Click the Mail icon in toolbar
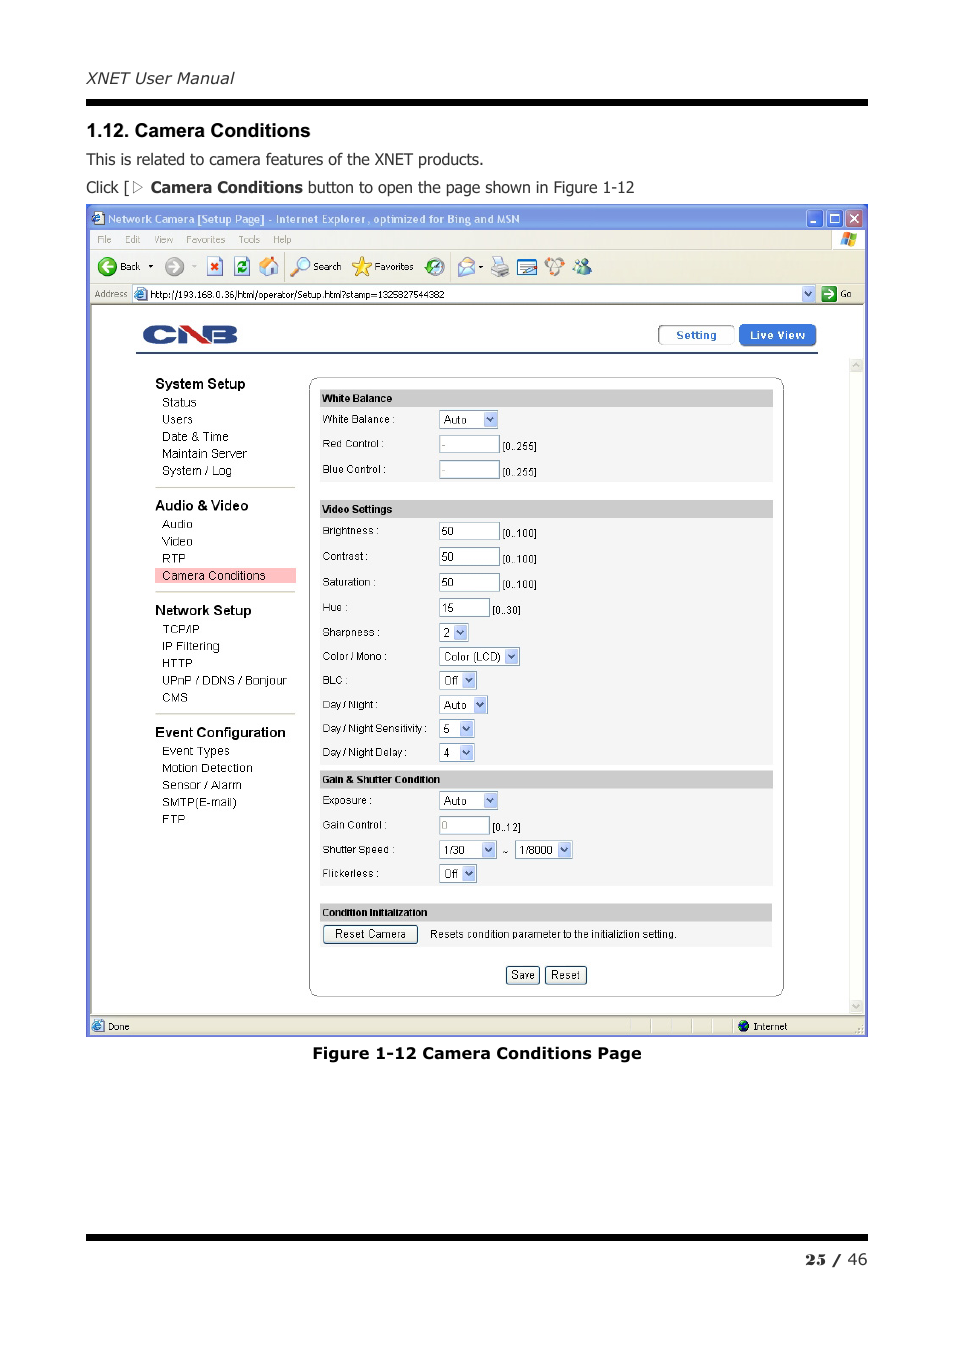The image size is (954, 1350). [x=467, y=267]
